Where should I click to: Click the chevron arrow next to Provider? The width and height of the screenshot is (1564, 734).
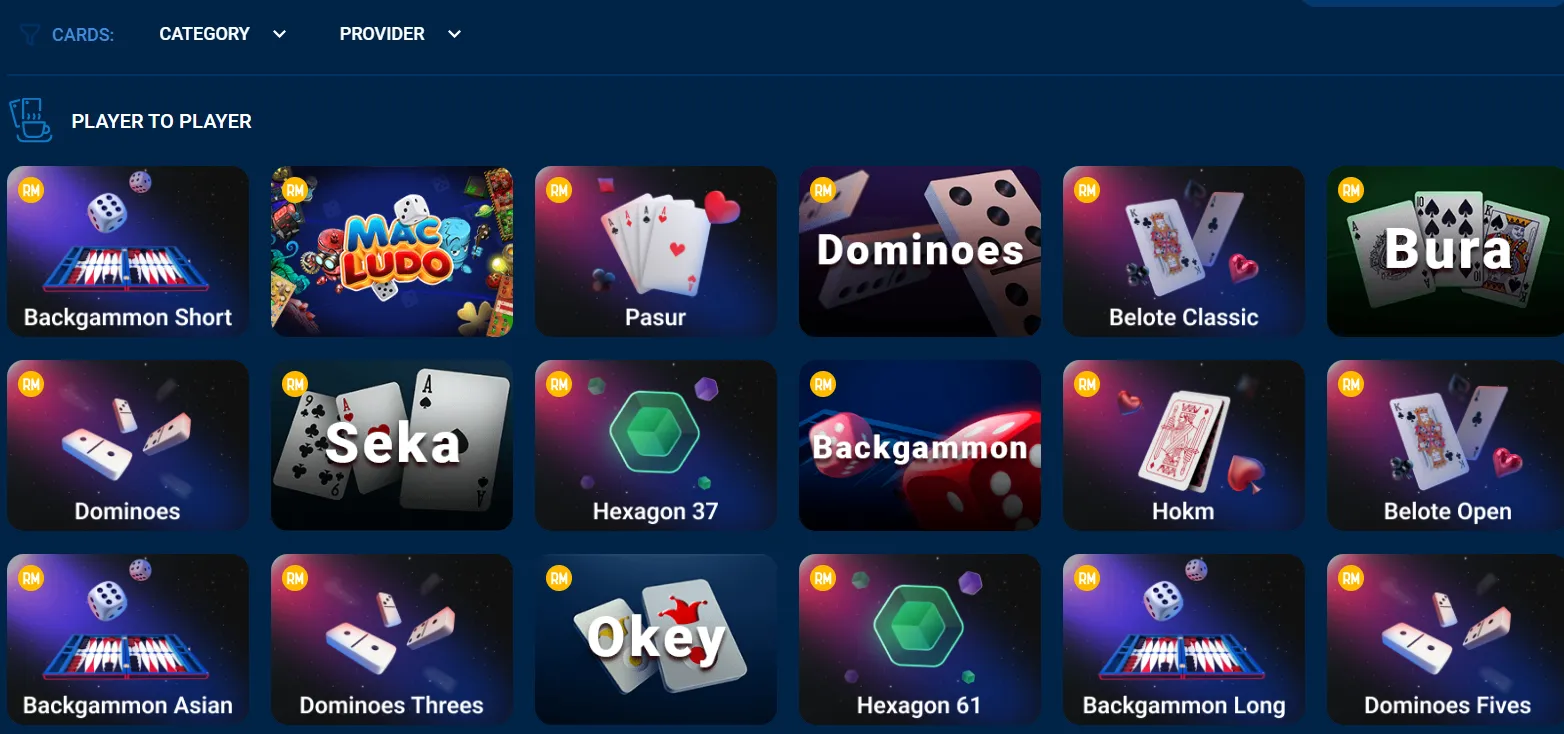(454, 34)
